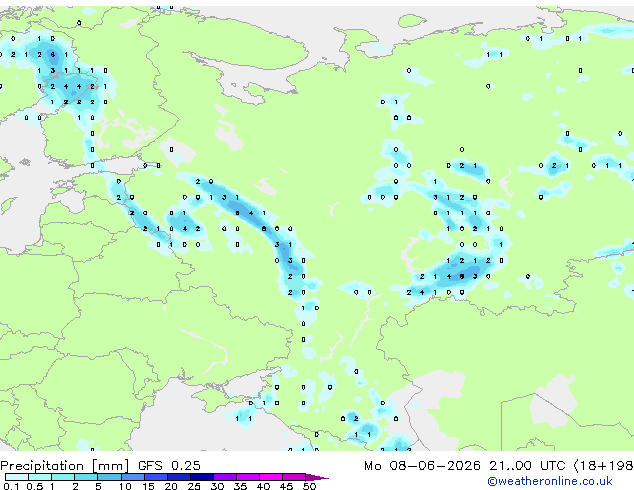Screen dimensions: 634x490
Task: Open the weatheronline.co.uk copyright link
Action: point(549,481)
